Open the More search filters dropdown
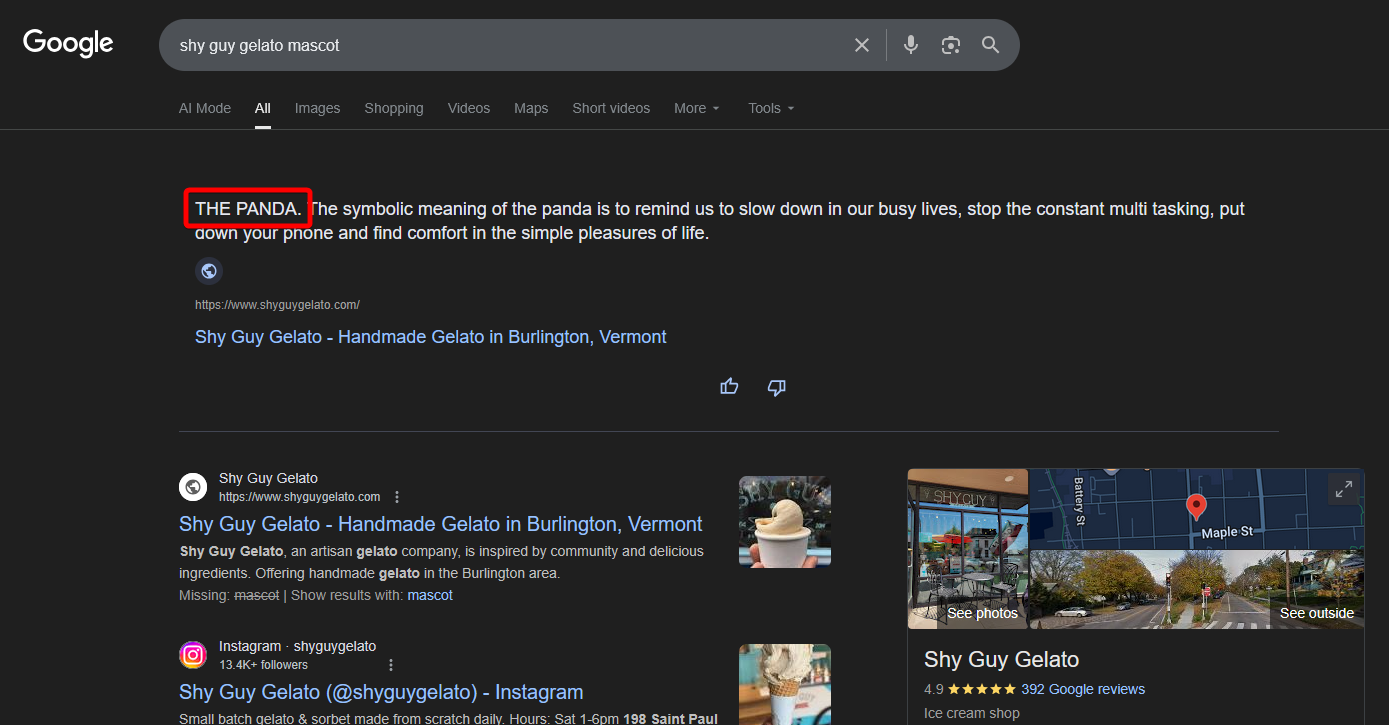This screenshot has height=725, width=1389. tap(697, 108)
